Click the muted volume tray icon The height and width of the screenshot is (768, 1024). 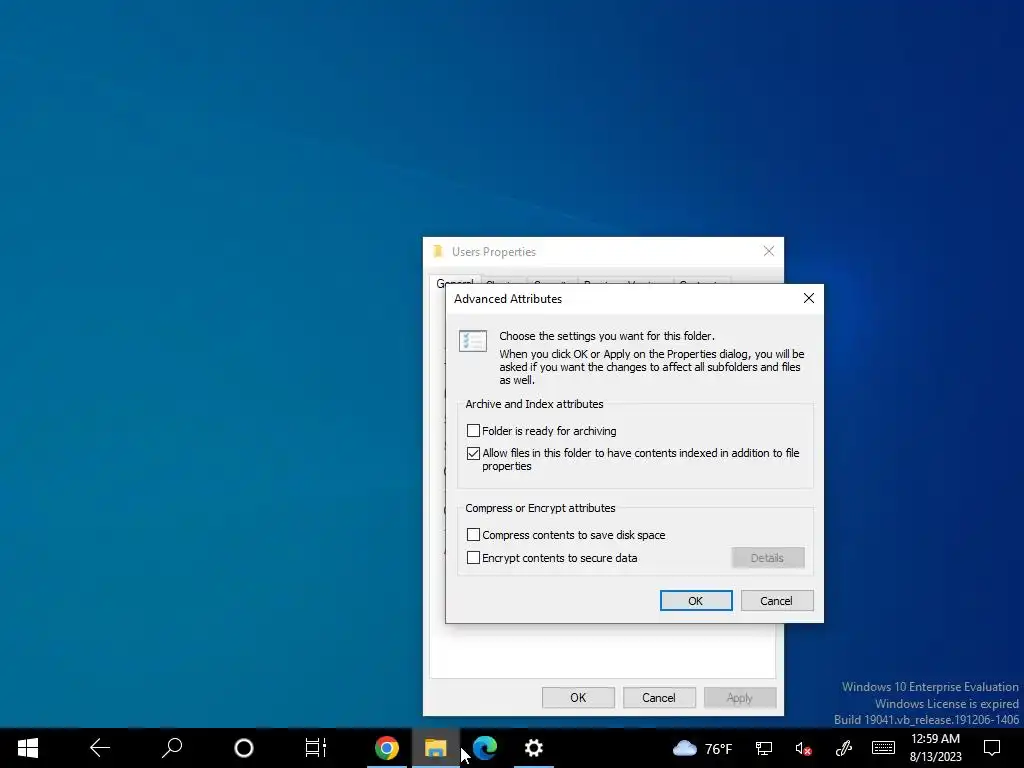(803, 748)
